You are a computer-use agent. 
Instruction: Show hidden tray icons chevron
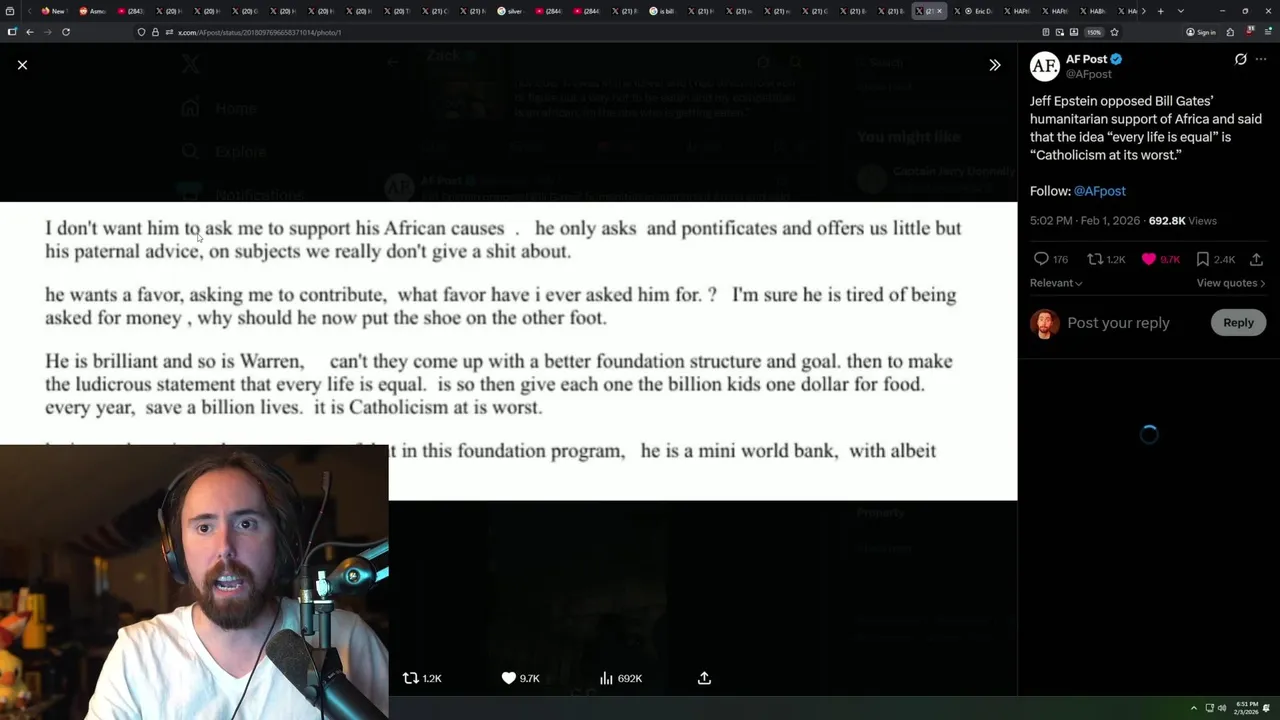point(1193,708)
